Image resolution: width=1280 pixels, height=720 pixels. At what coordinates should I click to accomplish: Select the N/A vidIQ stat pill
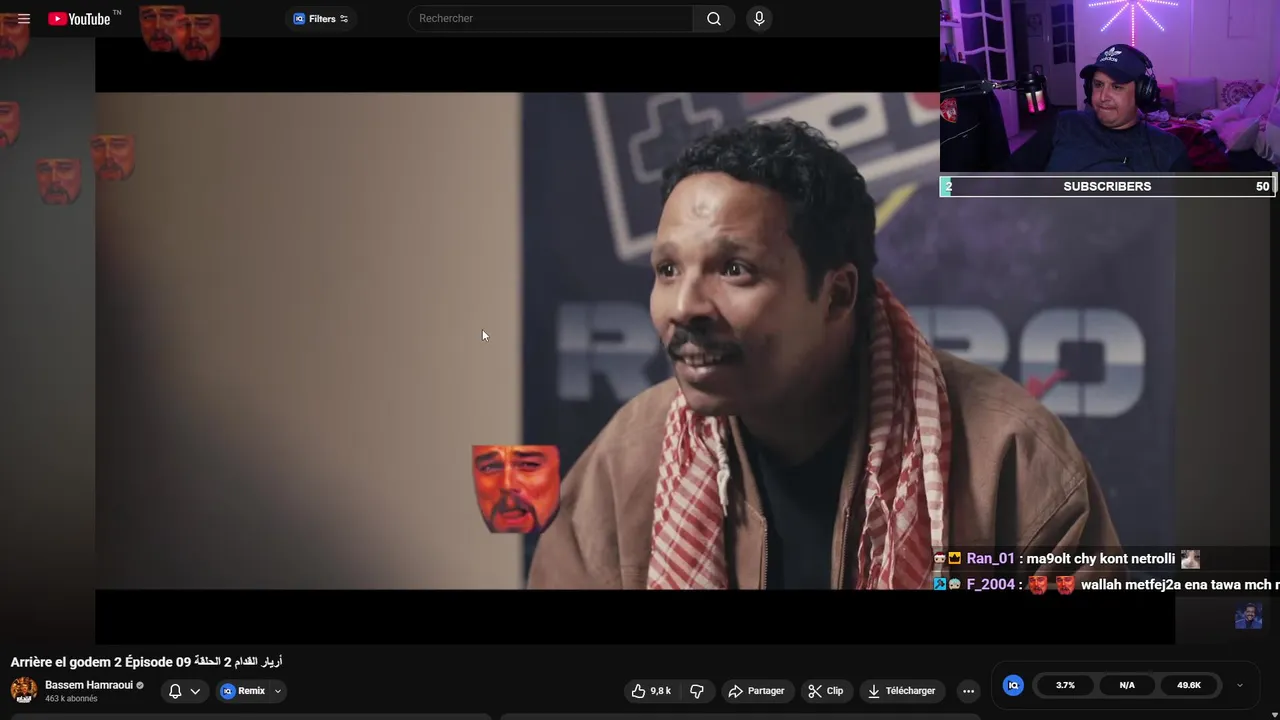1127,685
